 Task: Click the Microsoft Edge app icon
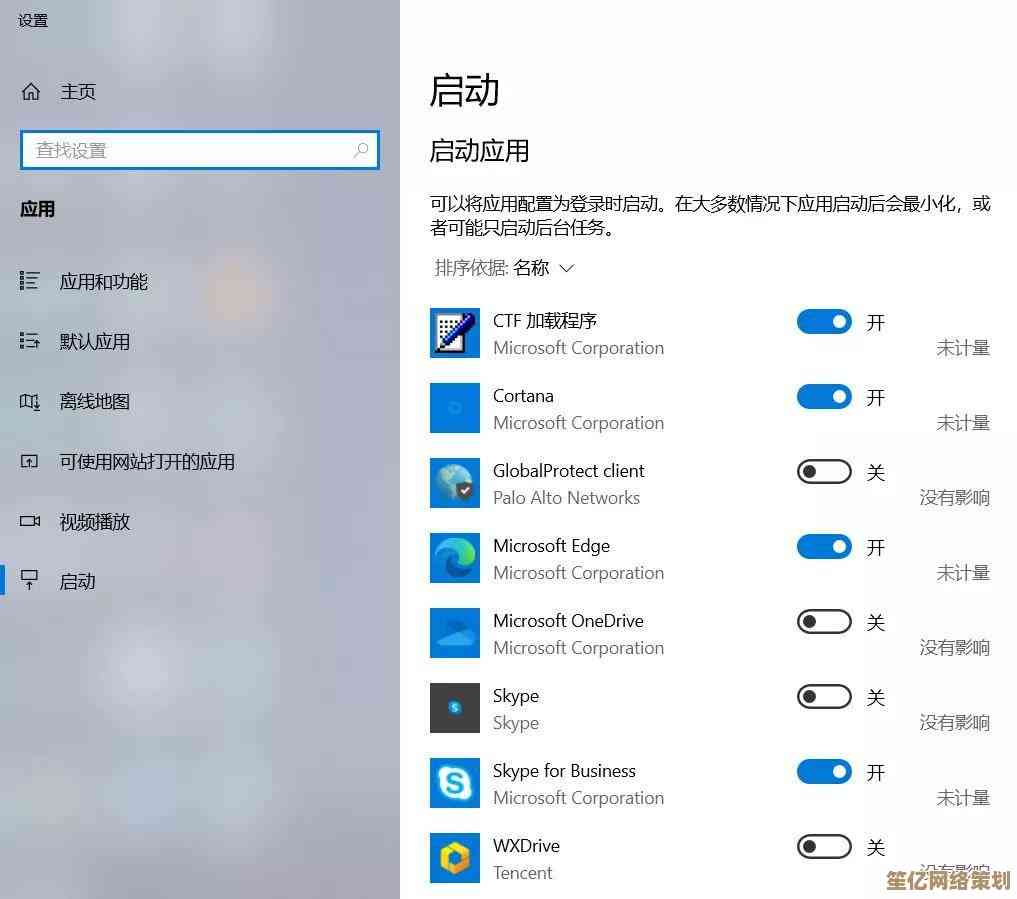[455, 558]
